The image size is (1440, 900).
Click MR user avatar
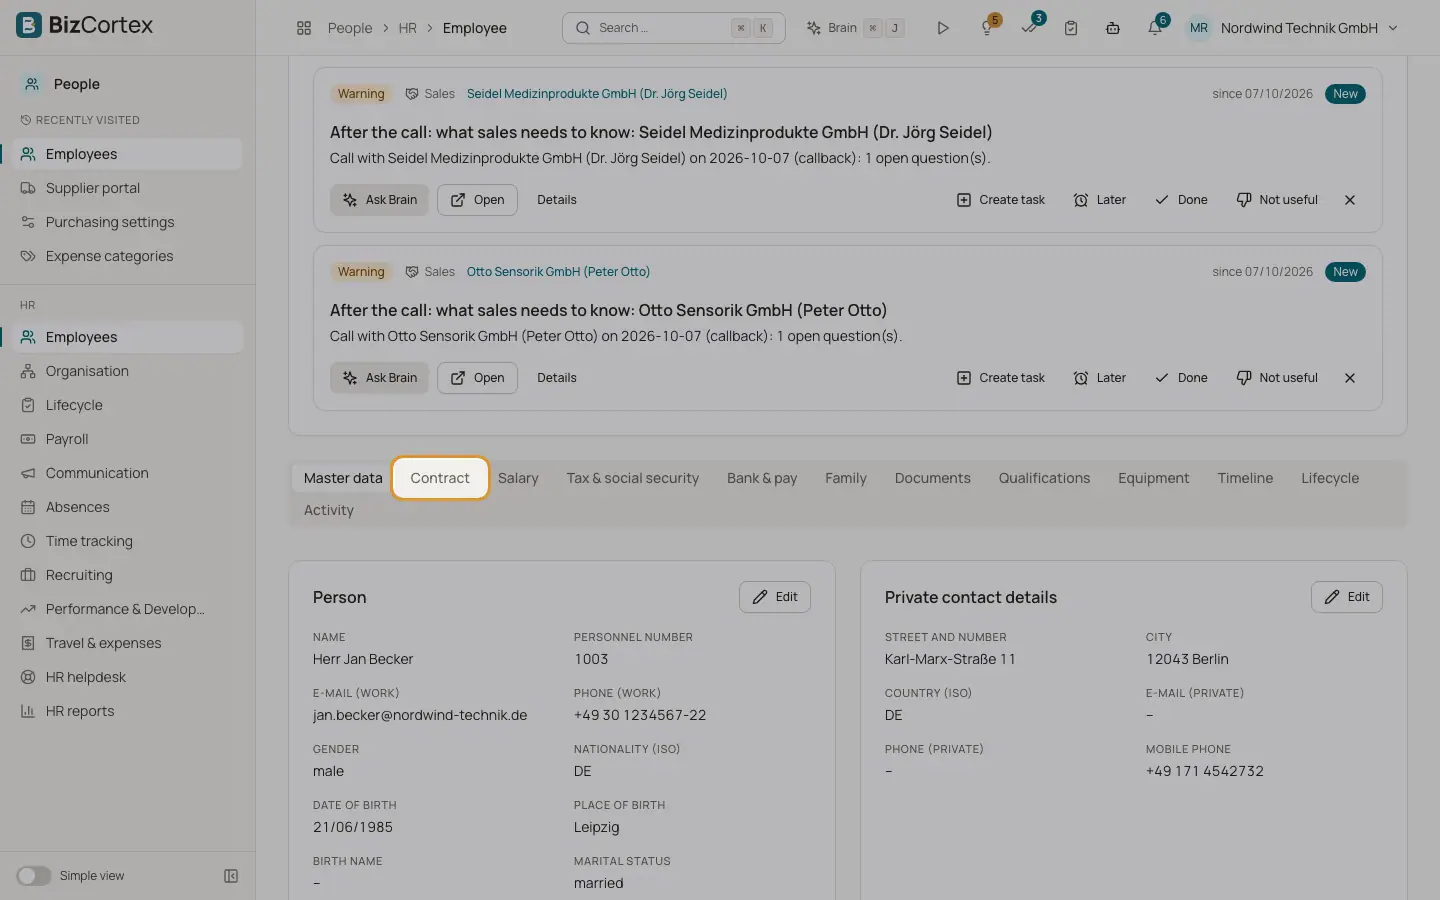tap(1199, 28)
